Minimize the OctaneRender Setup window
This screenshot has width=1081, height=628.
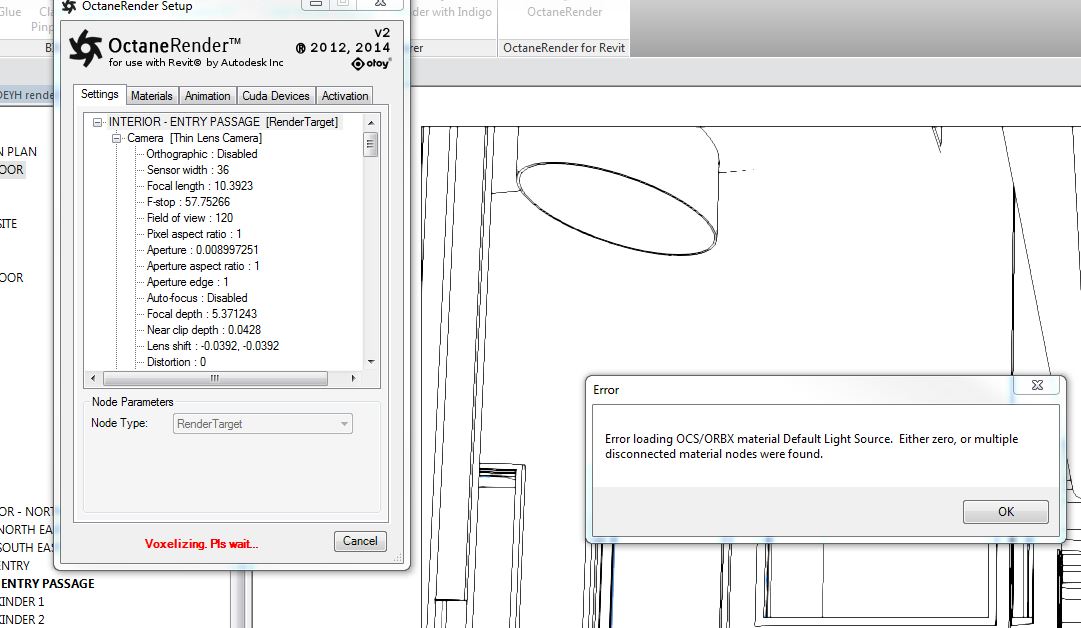click(x=315, y=4)
